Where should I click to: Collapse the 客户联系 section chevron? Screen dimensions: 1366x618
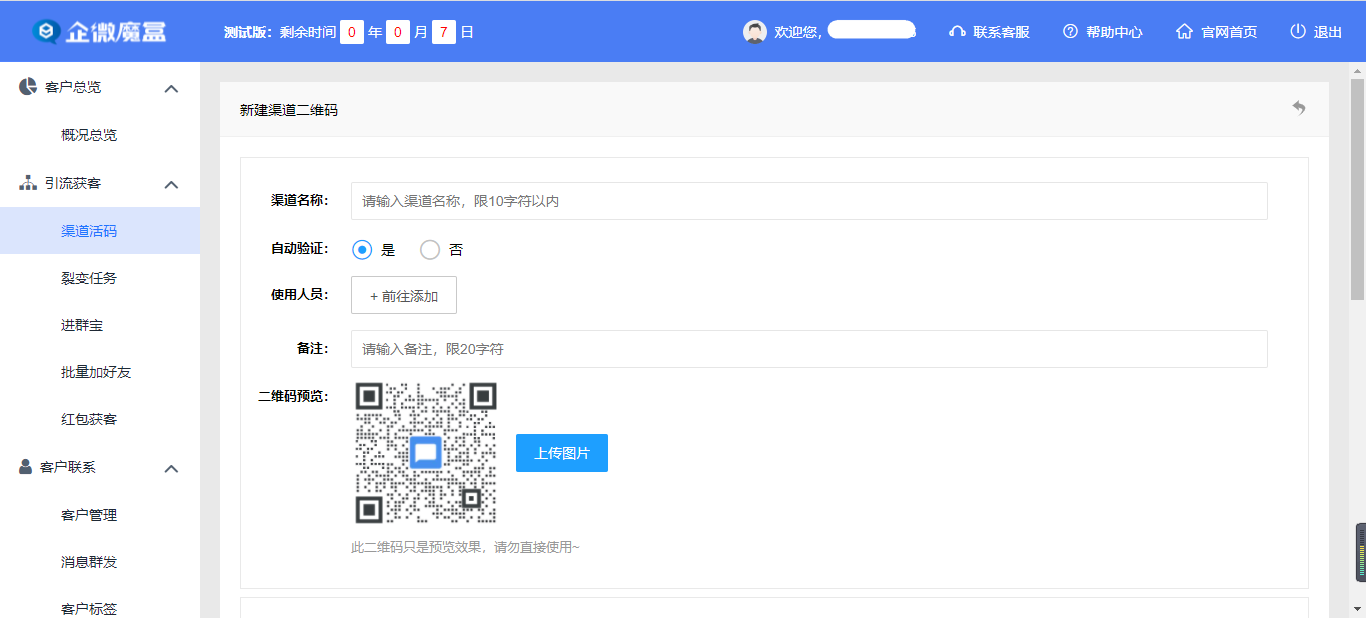[x=171, y=468]
